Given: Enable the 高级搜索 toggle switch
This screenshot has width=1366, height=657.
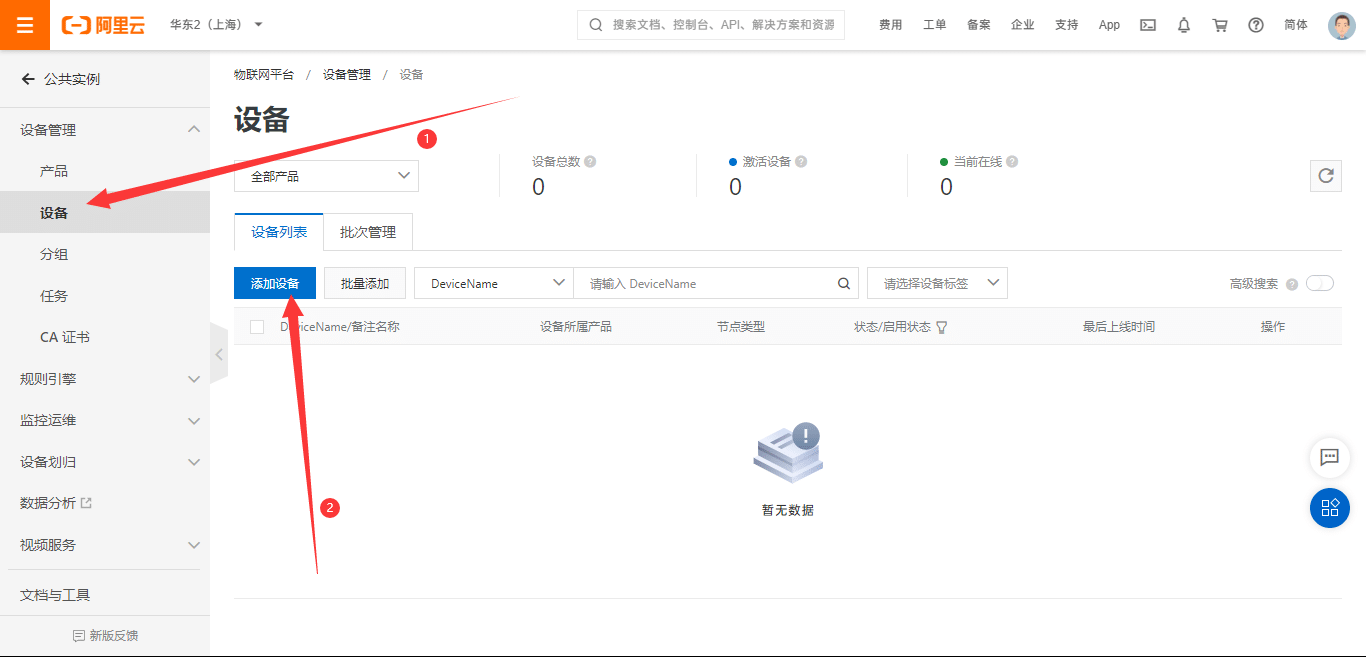Looking at the screenshot, I should pyautogui.click(x=1320, y=283).
